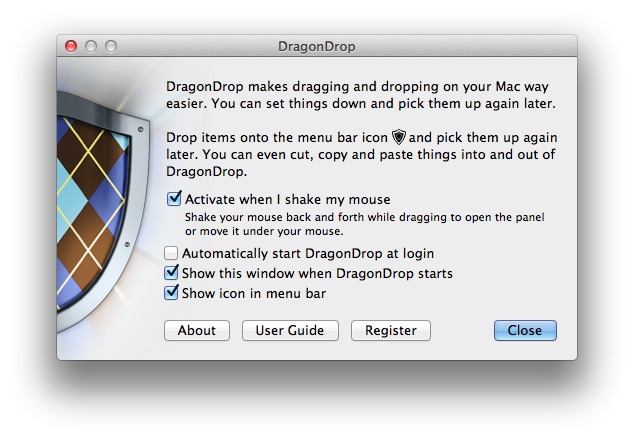This screenshot has width=634, height=439.
Task: Open the About dialog
Action: click(197, 330)
